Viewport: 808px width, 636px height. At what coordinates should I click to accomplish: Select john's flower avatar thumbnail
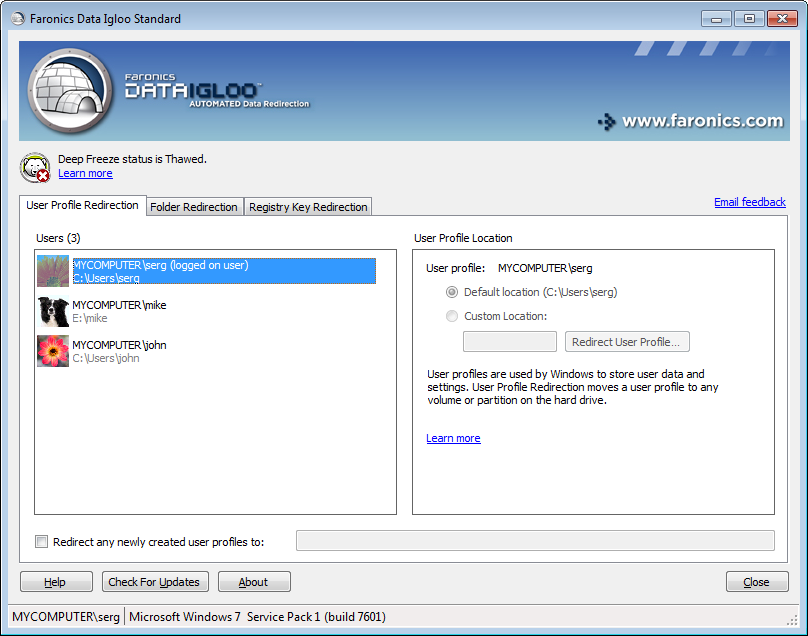(53, 351)
